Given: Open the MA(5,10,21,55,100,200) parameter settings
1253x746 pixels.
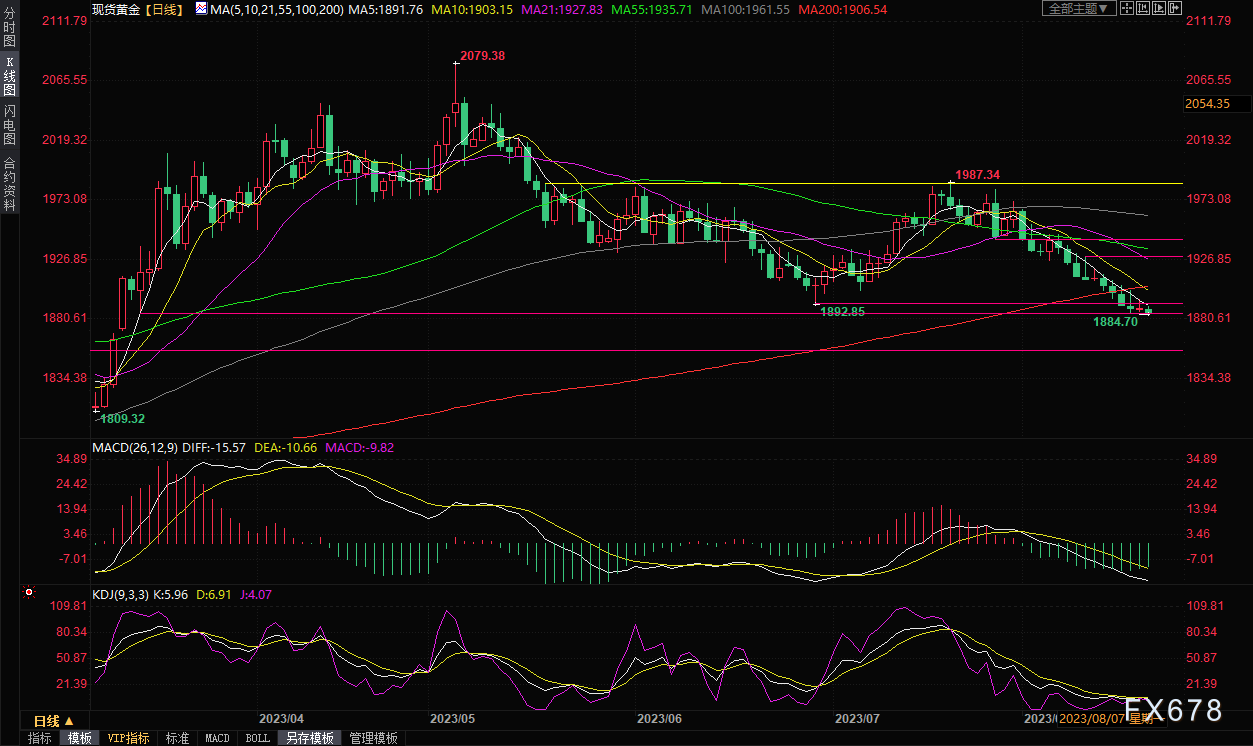Looking at the screenshot, I should (x=270, y=9).
